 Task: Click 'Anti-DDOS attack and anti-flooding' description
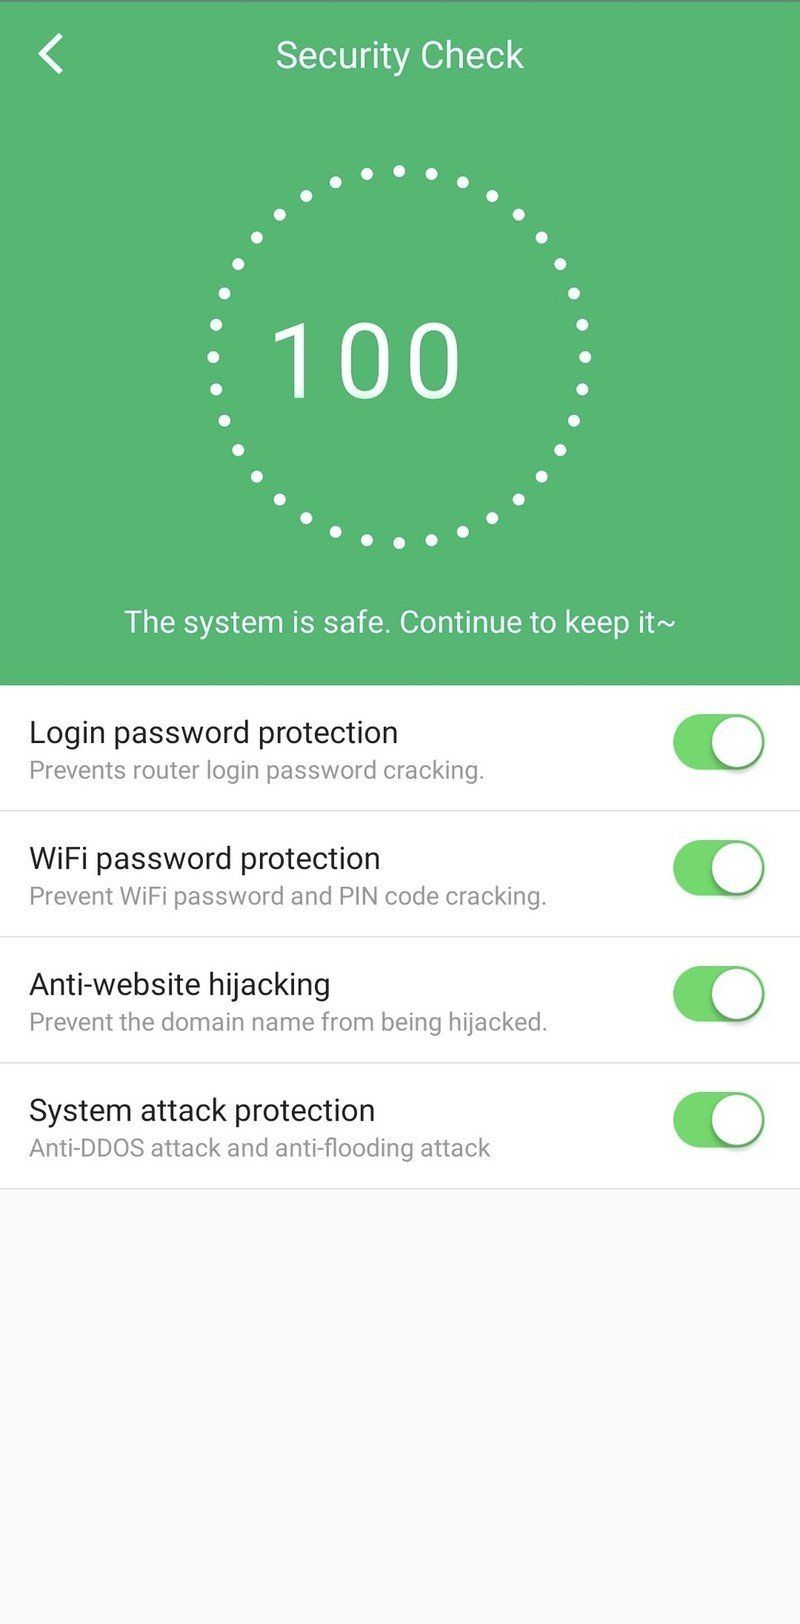pyautogui.click(x=260, y=1148)
